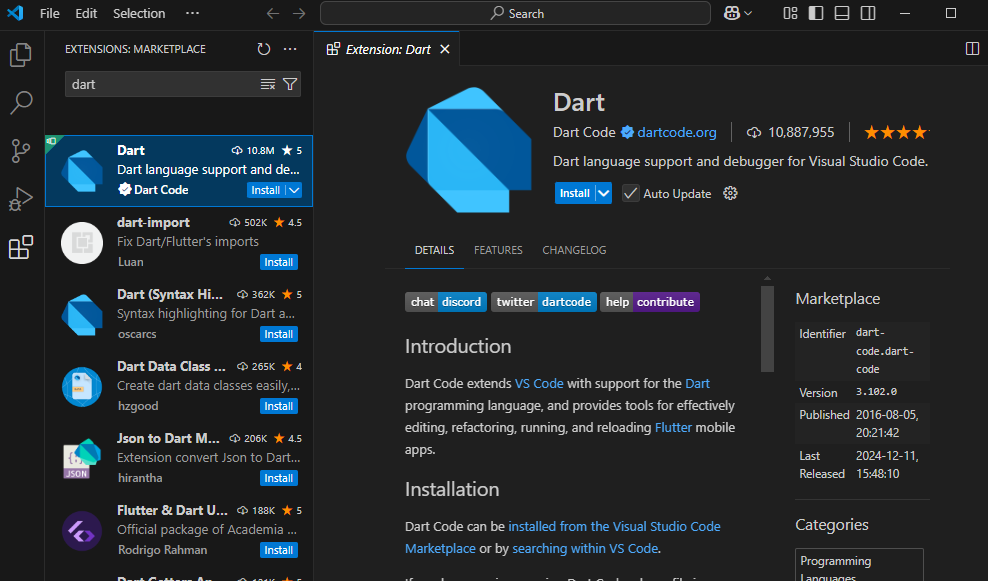Install Json to Dart Model extension

point(279,478)
